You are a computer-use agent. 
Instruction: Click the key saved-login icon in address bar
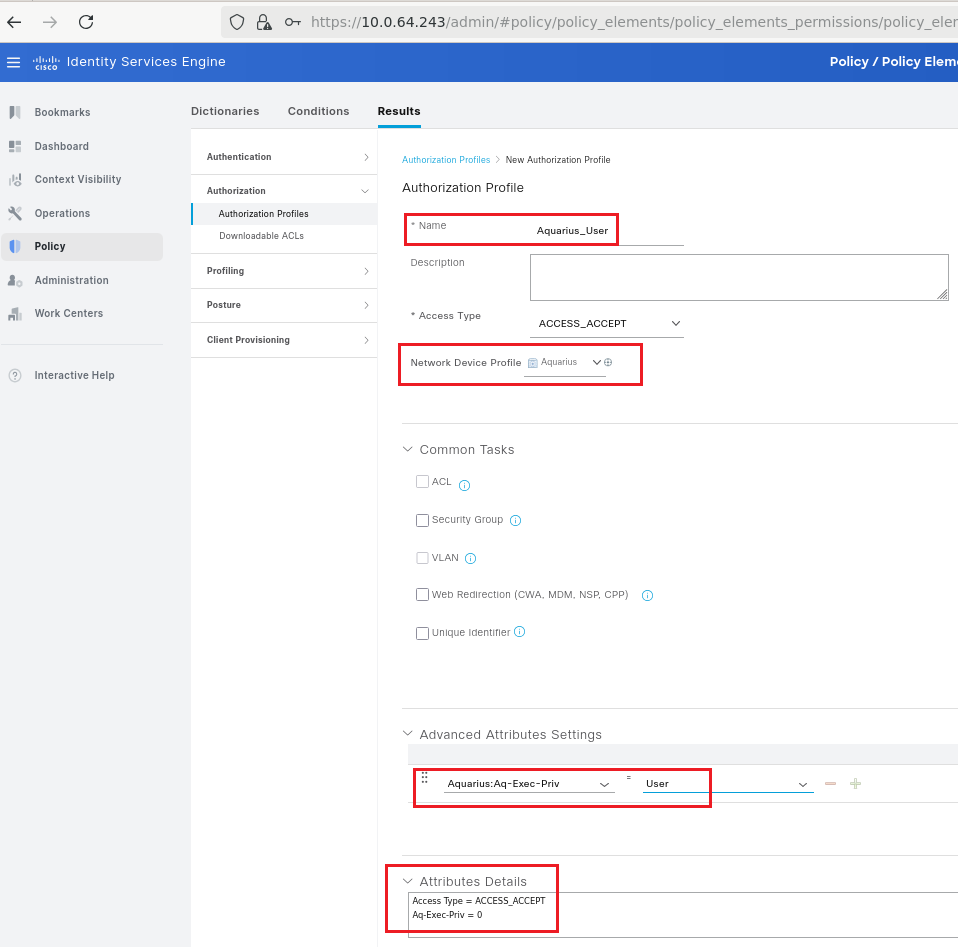click(x=293, y=23)
